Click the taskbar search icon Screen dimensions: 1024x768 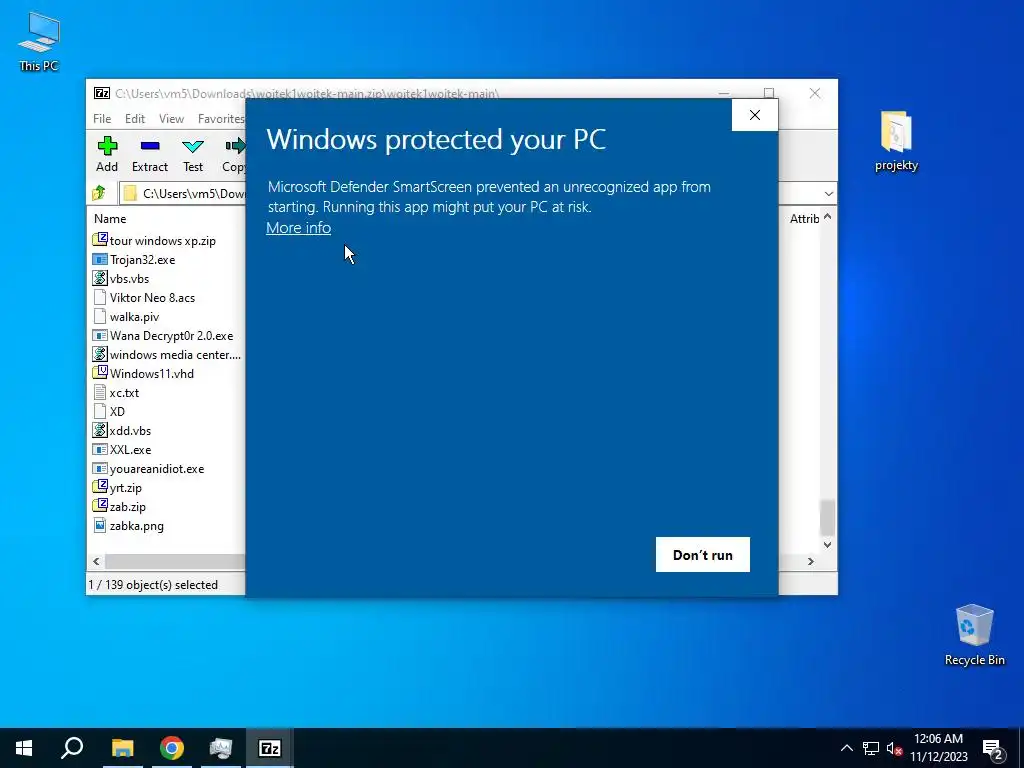72,748
